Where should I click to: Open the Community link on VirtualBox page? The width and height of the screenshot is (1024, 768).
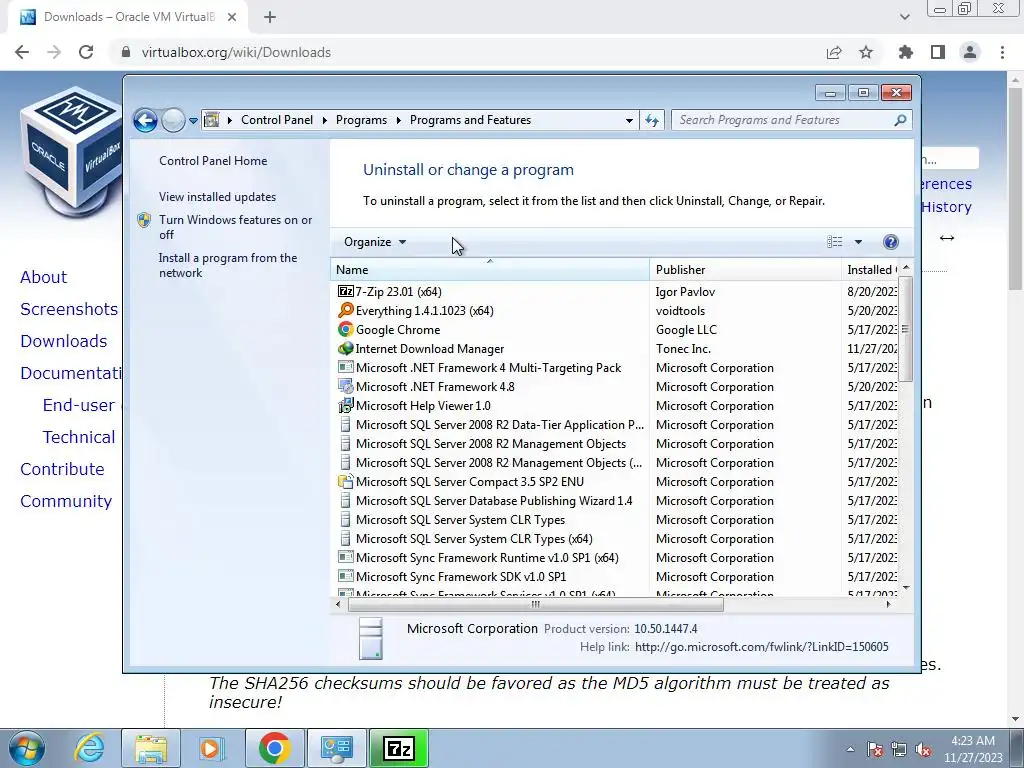click(x=66, y=501)
